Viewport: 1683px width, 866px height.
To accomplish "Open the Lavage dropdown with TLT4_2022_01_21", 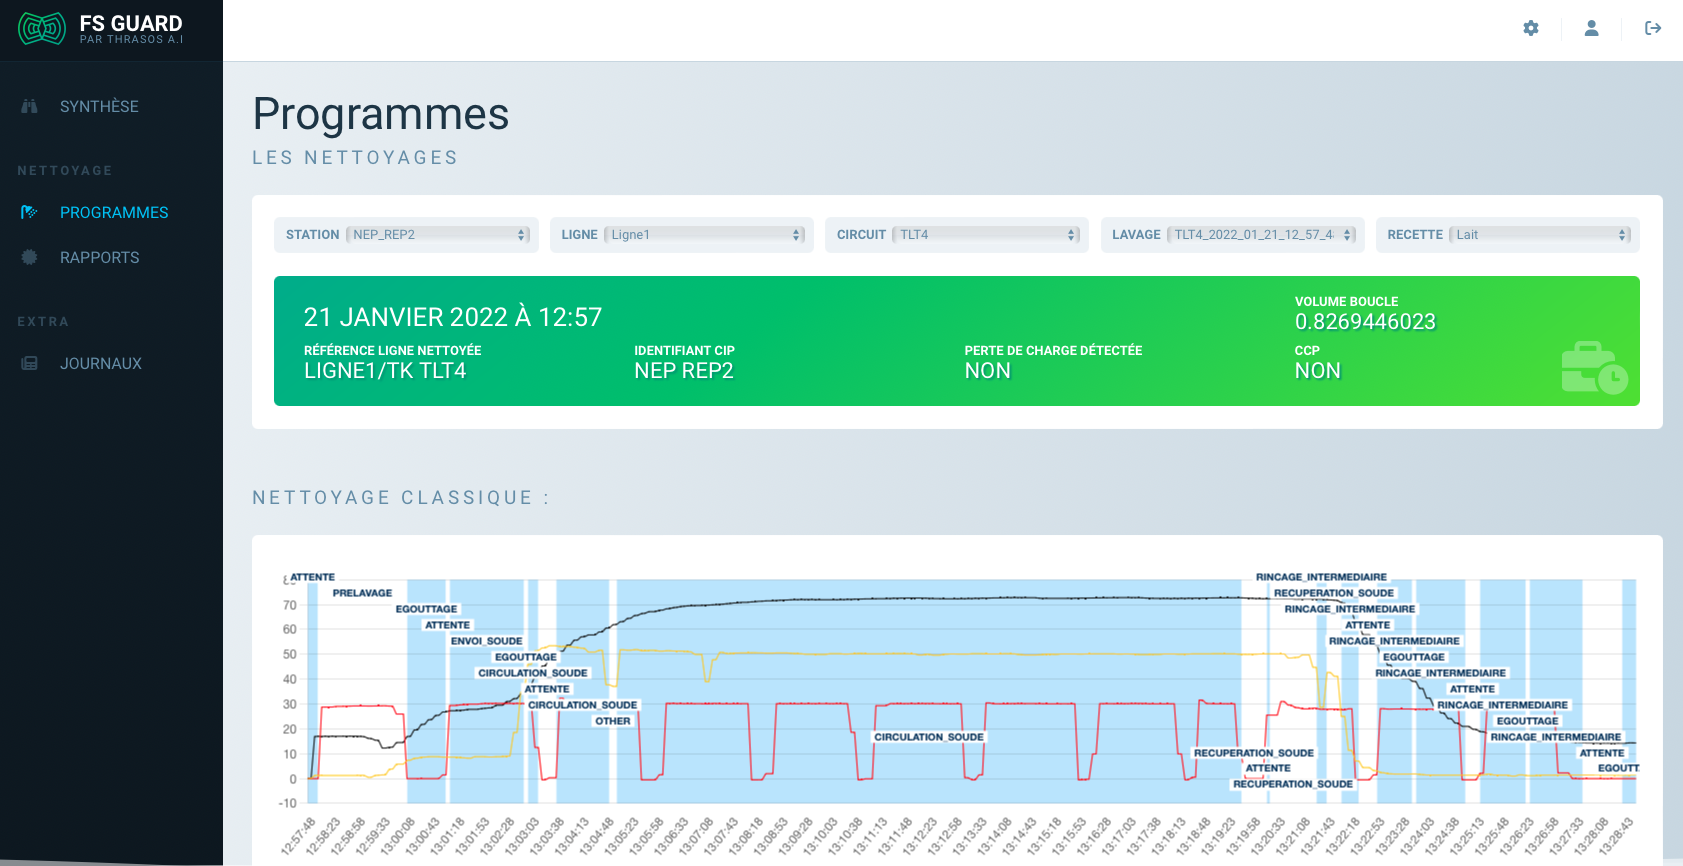I will click(x=1261, y=235).
